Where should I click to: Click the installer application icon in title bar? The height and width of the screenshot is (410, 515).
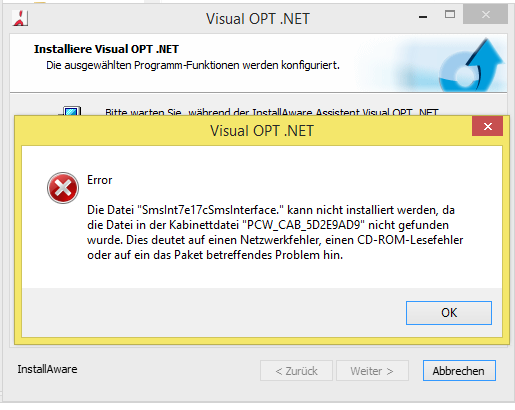pyautogui.click(x=20, y=18)
